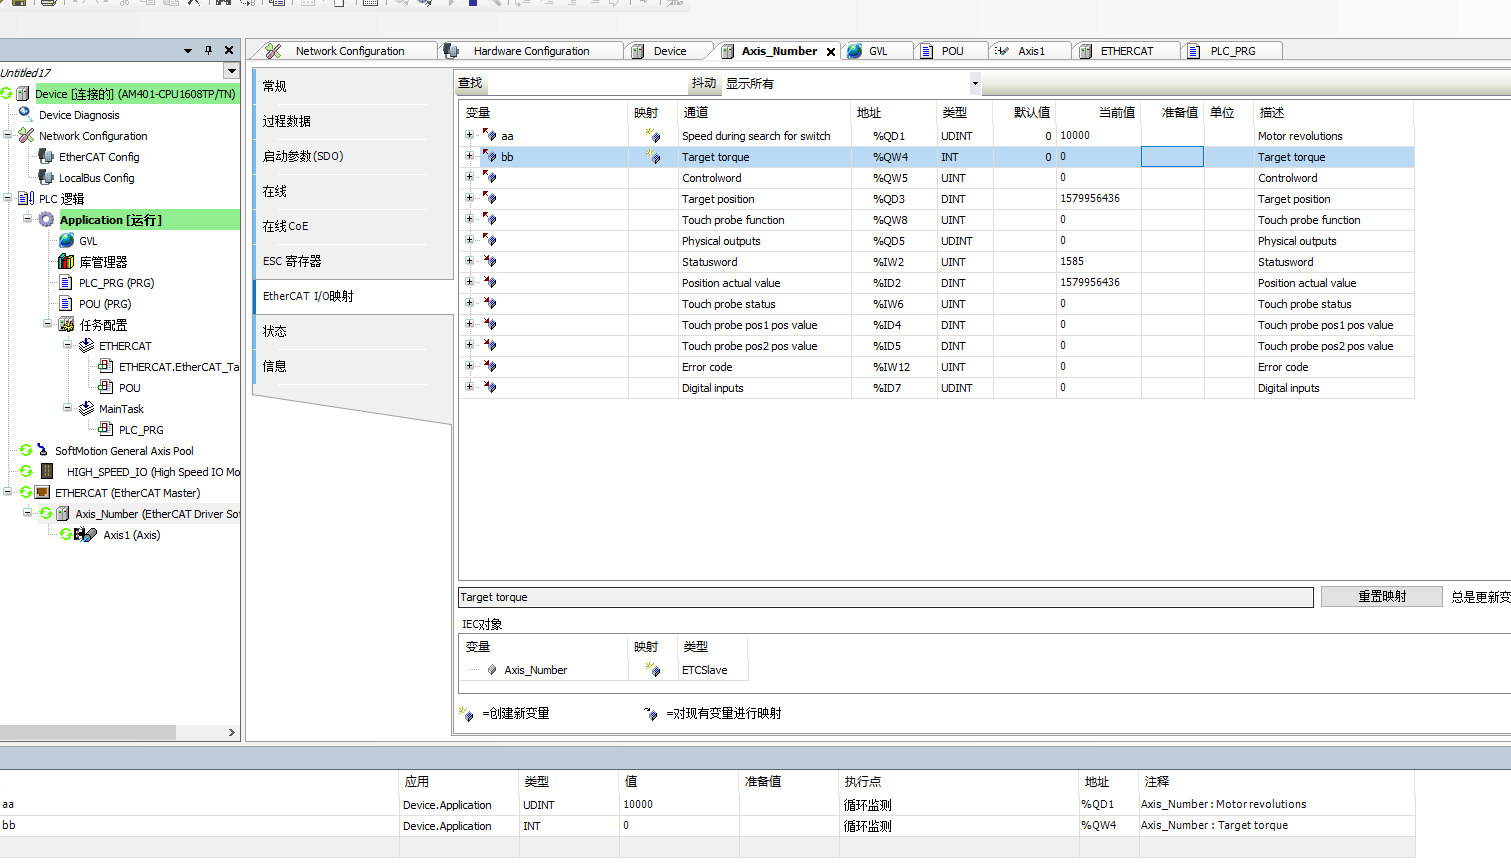
Task: Select the task configuration (任务配置) icon
Action: coord(66,324)
